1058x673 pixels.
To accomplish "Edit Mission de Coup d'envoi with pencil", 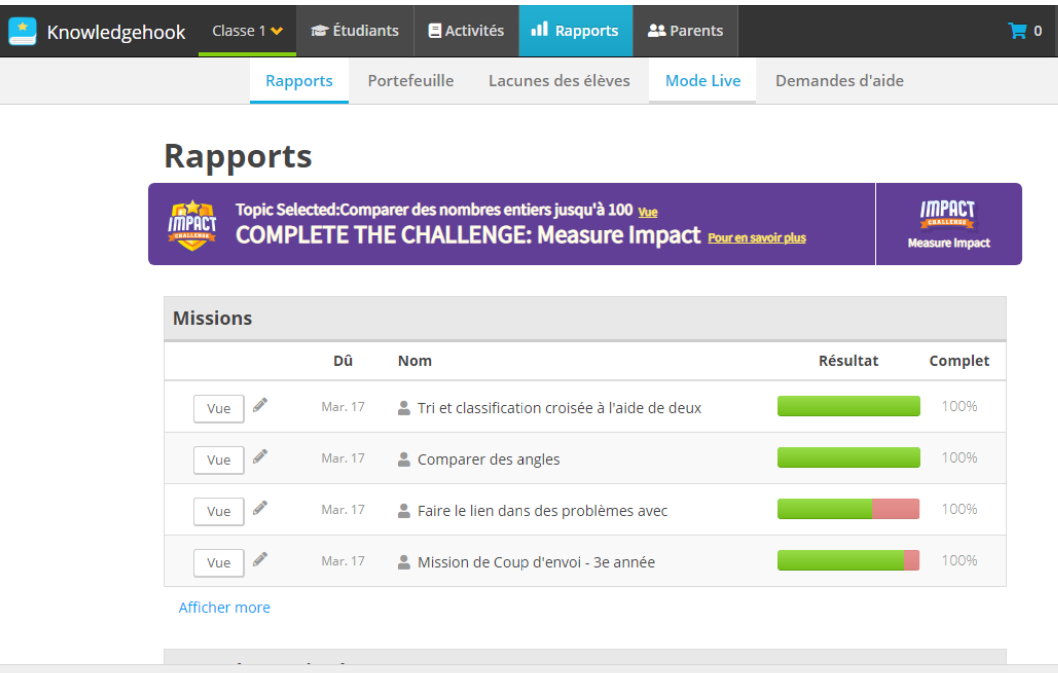I will [260, 560].
